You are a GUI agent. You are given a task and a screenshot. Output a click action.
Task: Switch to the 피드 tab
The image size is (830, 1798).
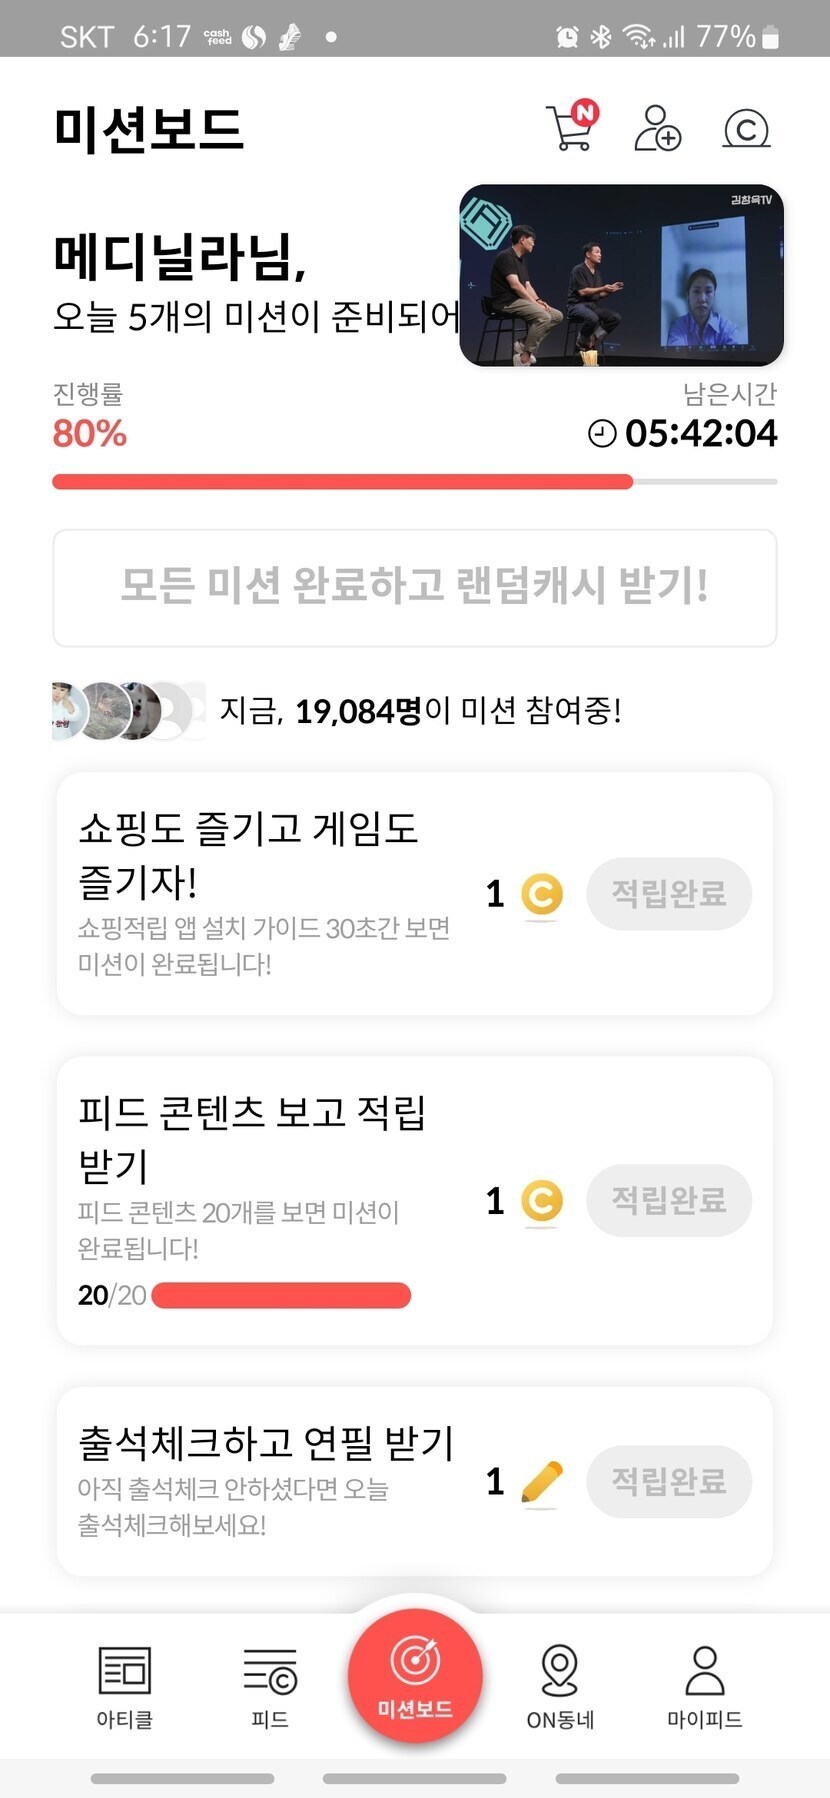coord(270,1686)
